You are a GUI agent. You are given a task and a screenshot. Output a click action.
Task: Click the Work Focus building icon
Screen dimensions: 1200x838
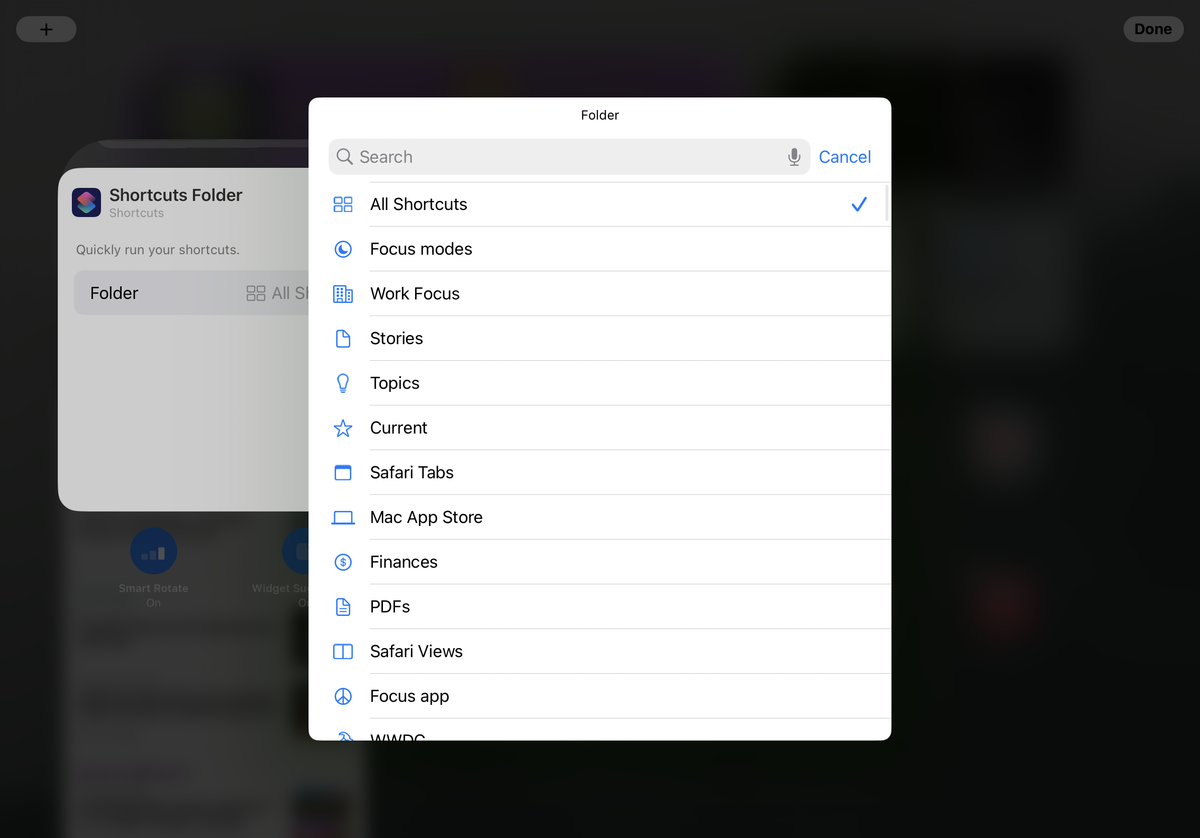(343, 293)
